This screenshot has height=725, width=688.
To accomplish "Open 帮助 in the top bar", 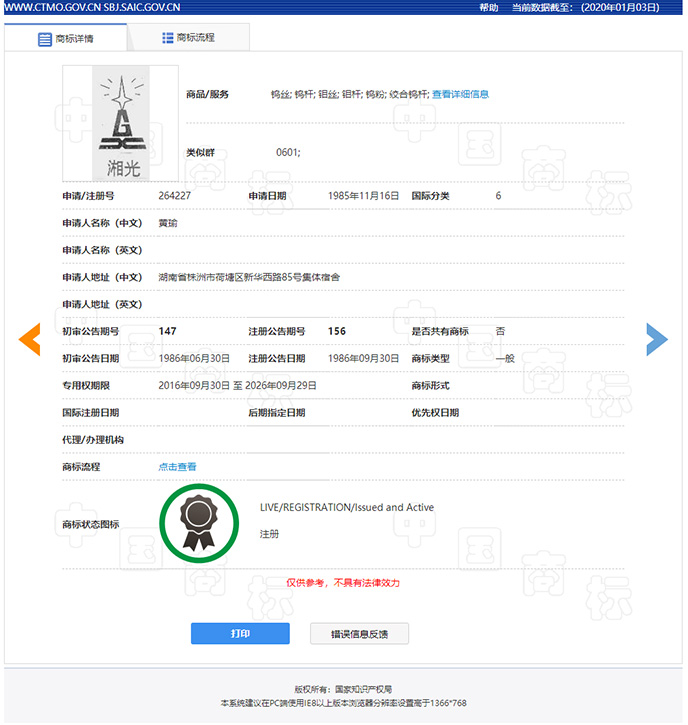I will tap(488, 7).
